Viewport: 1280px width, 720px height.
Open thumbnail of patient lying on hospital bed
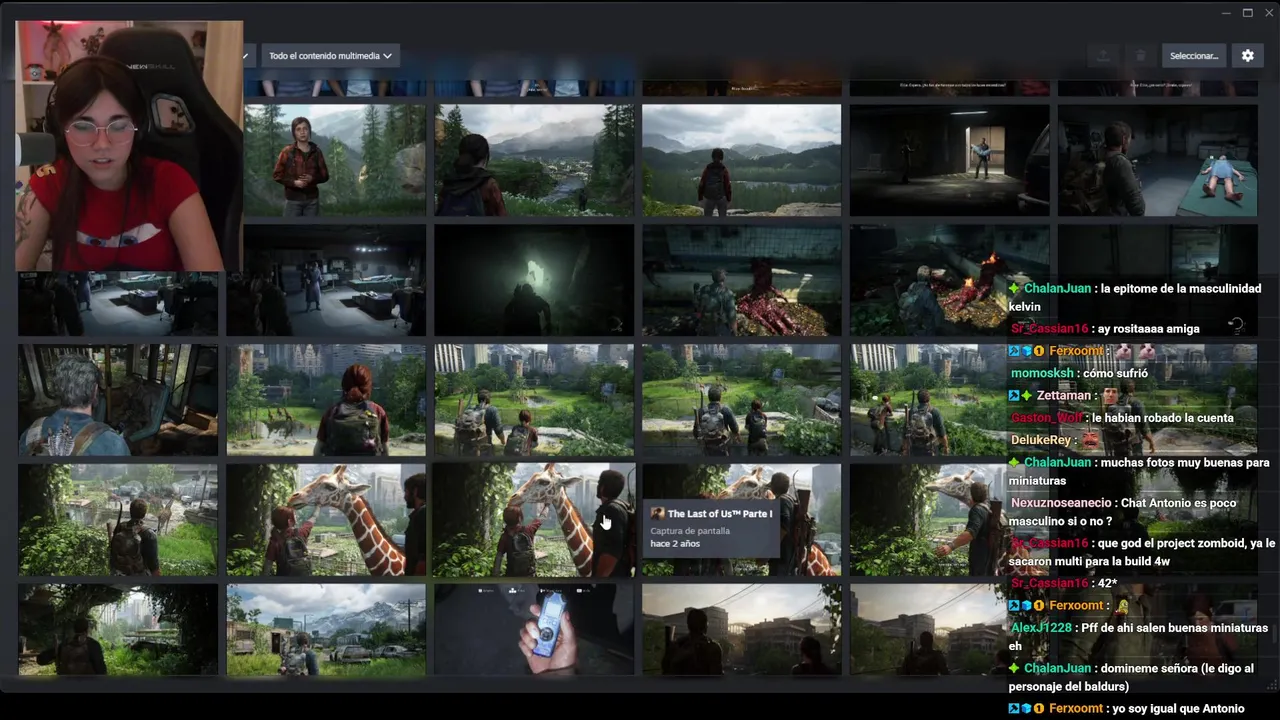click(x=1158, y=160)
